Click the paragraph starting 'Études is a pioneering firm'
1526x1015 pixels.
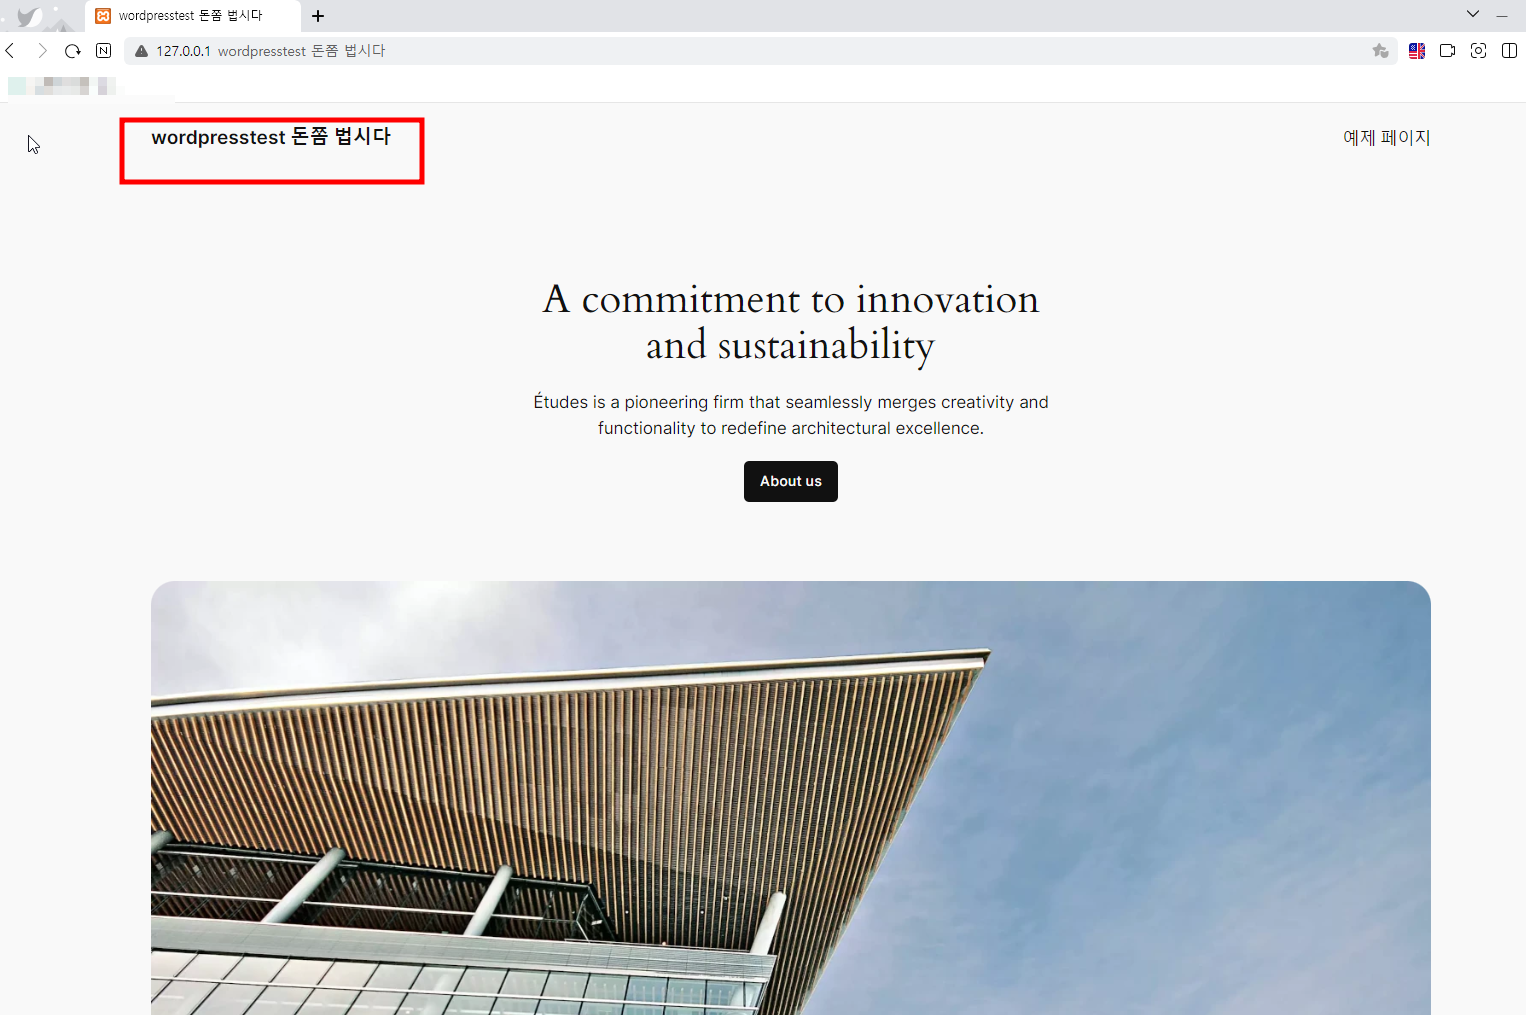coord(791,415)
